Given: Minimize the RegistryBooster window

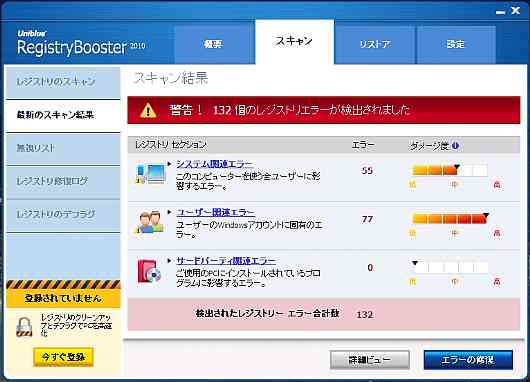Looking at the screenshot, I should [501, 11].
